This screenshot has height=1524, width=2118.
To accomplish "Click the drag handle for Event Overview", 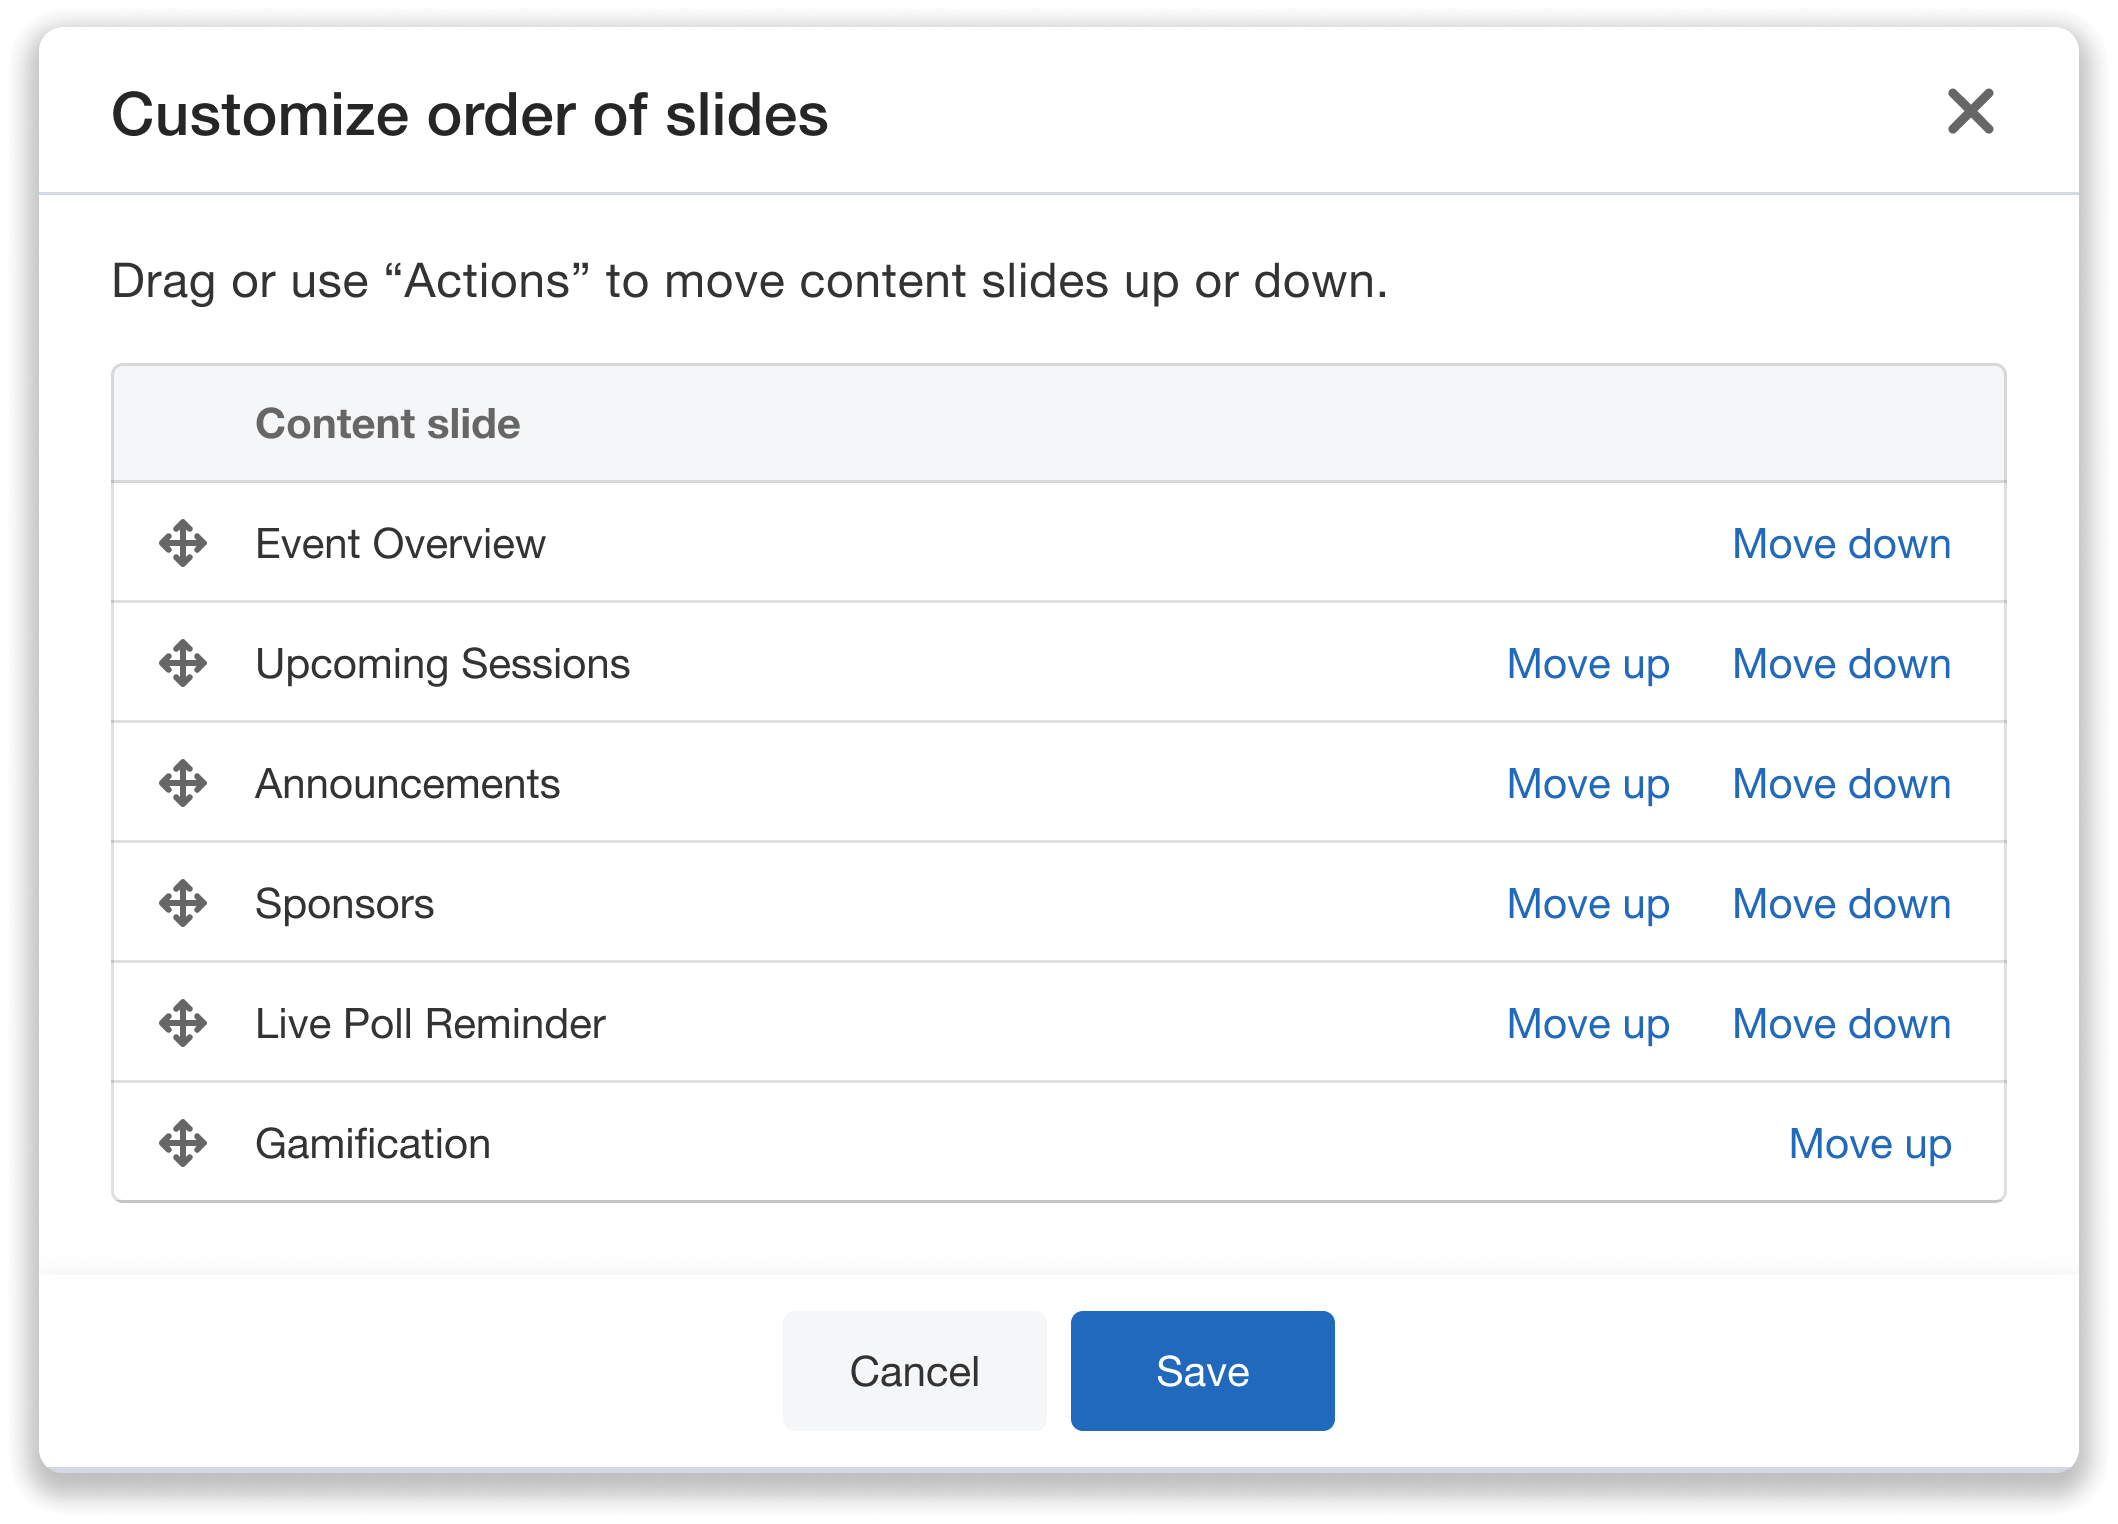I will tap(183, 543).
